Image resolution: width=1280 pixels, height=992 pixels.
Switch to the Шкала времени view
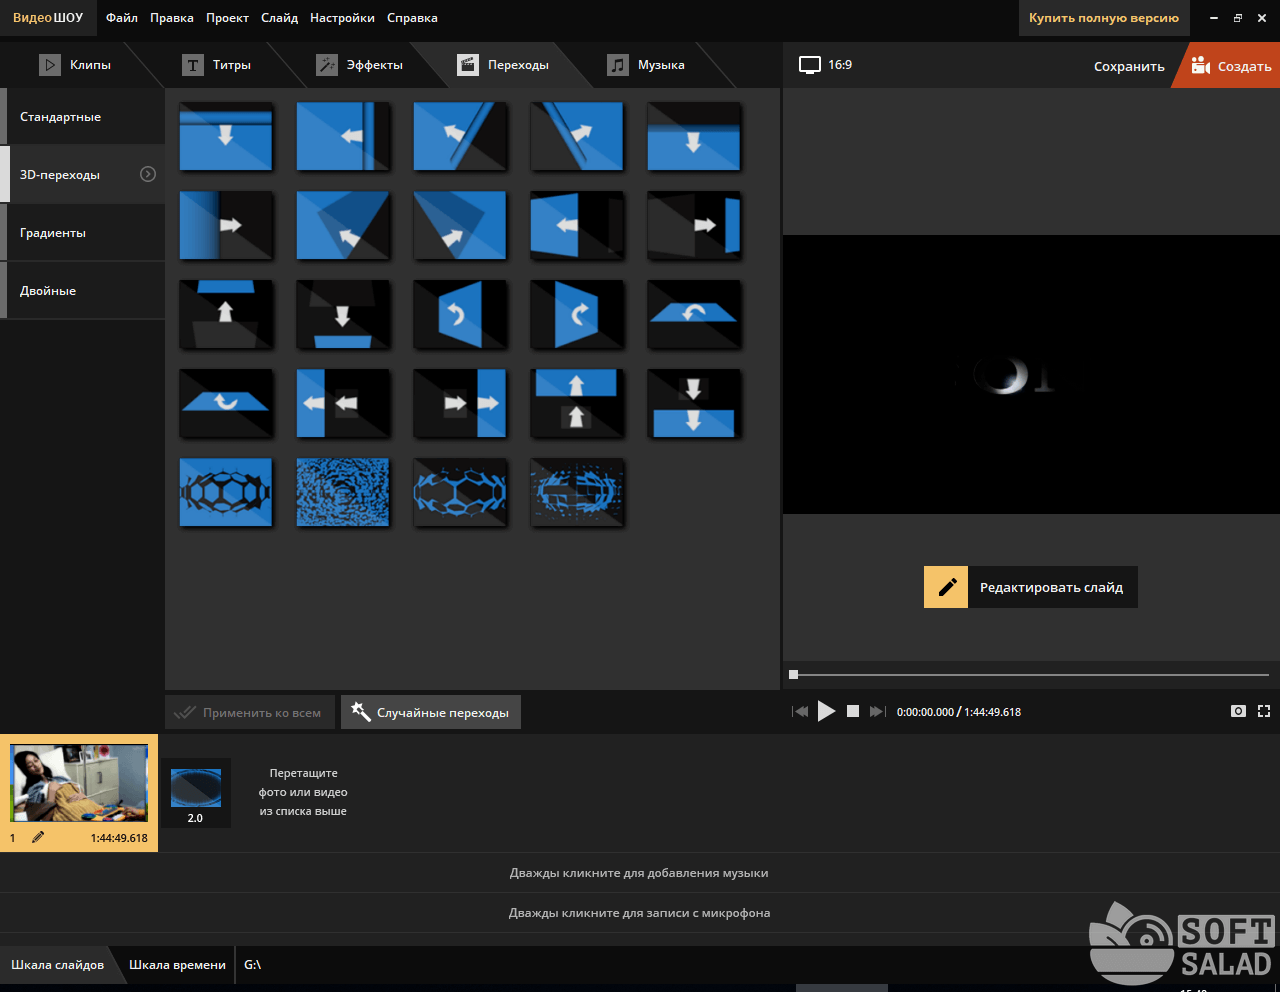tap(177, 965)
